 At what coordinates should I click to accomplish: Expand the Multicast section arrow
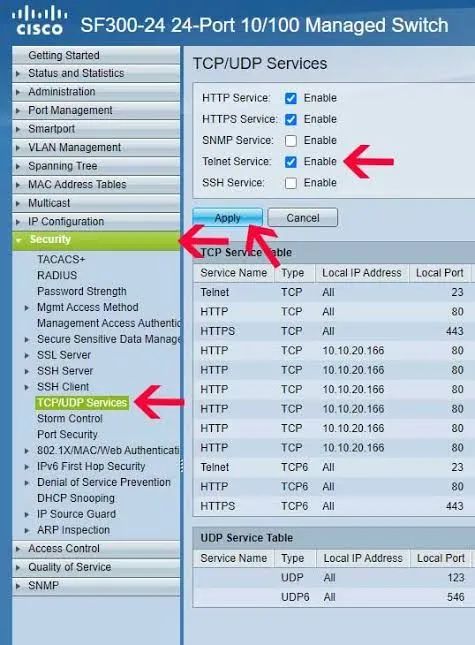18,203
